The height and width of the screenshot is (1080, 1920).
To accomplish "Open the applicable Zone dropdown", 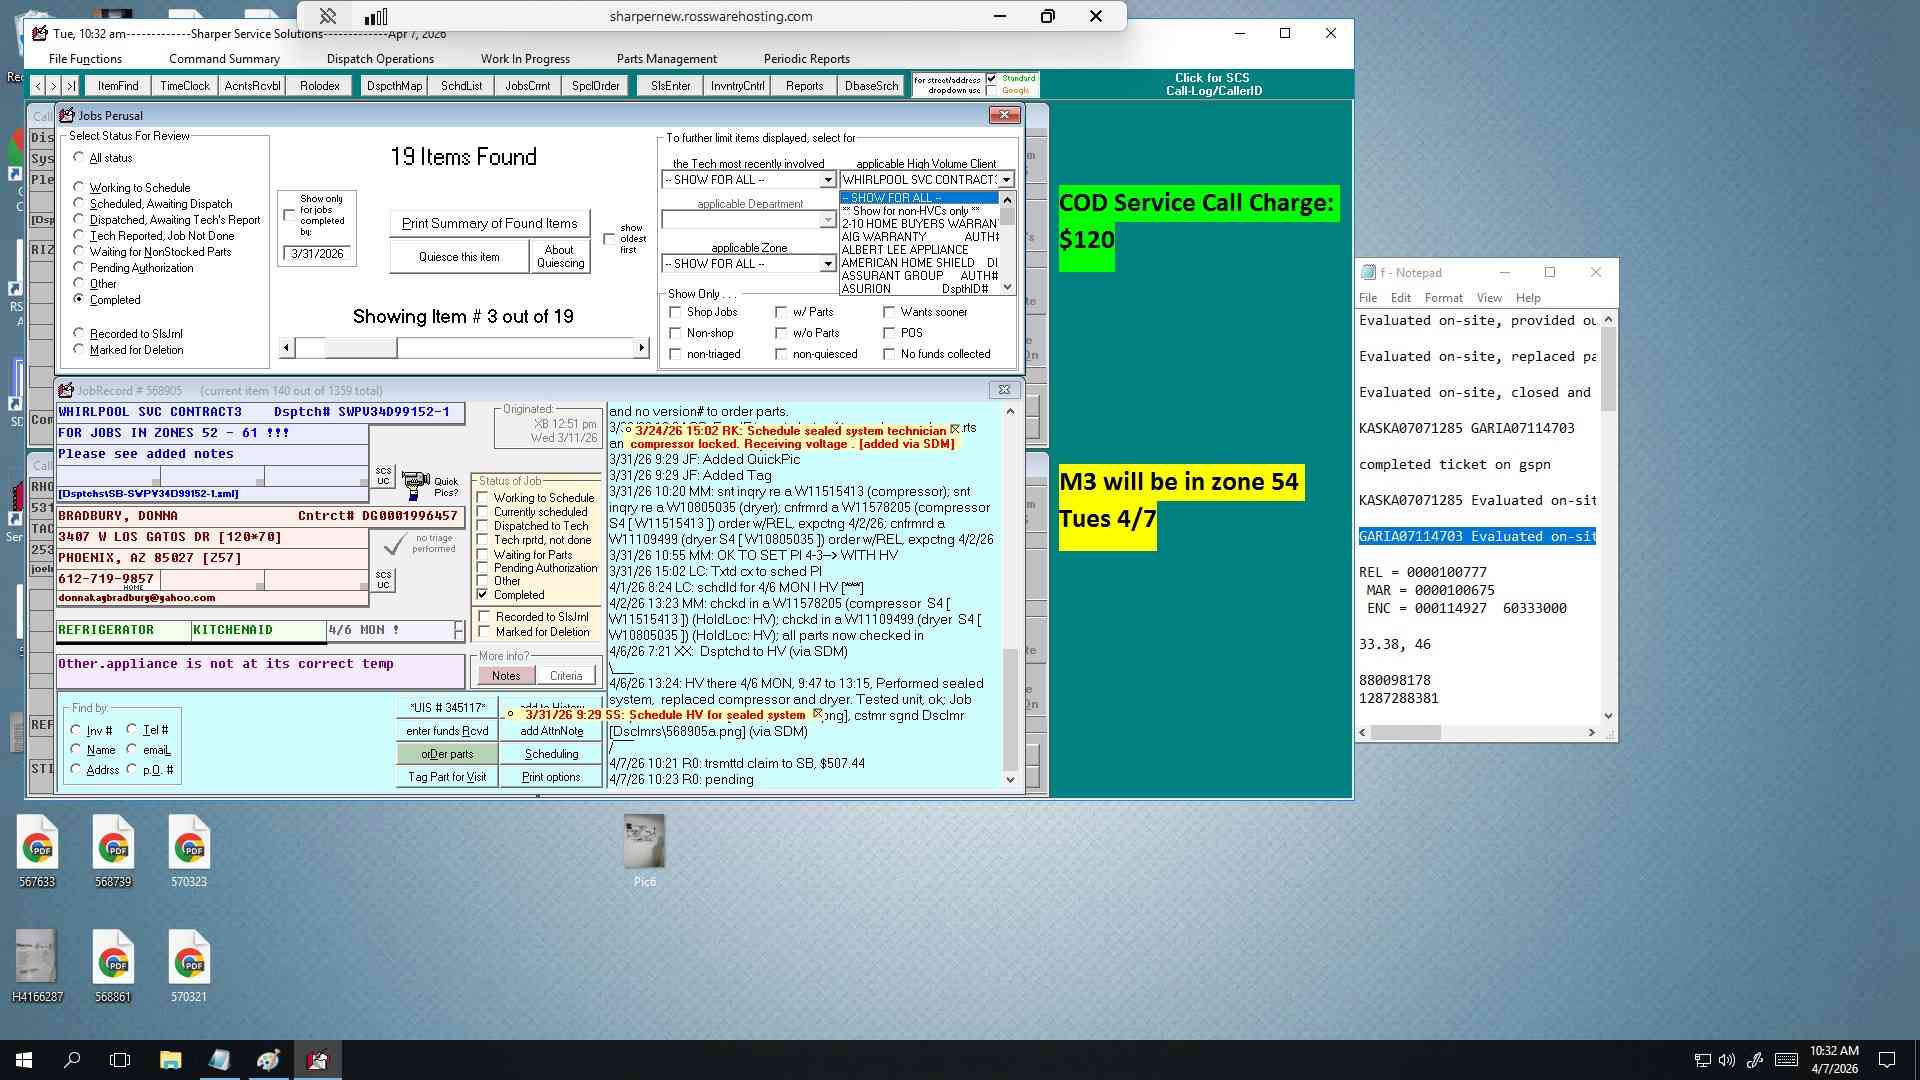I will click(827, 264).
